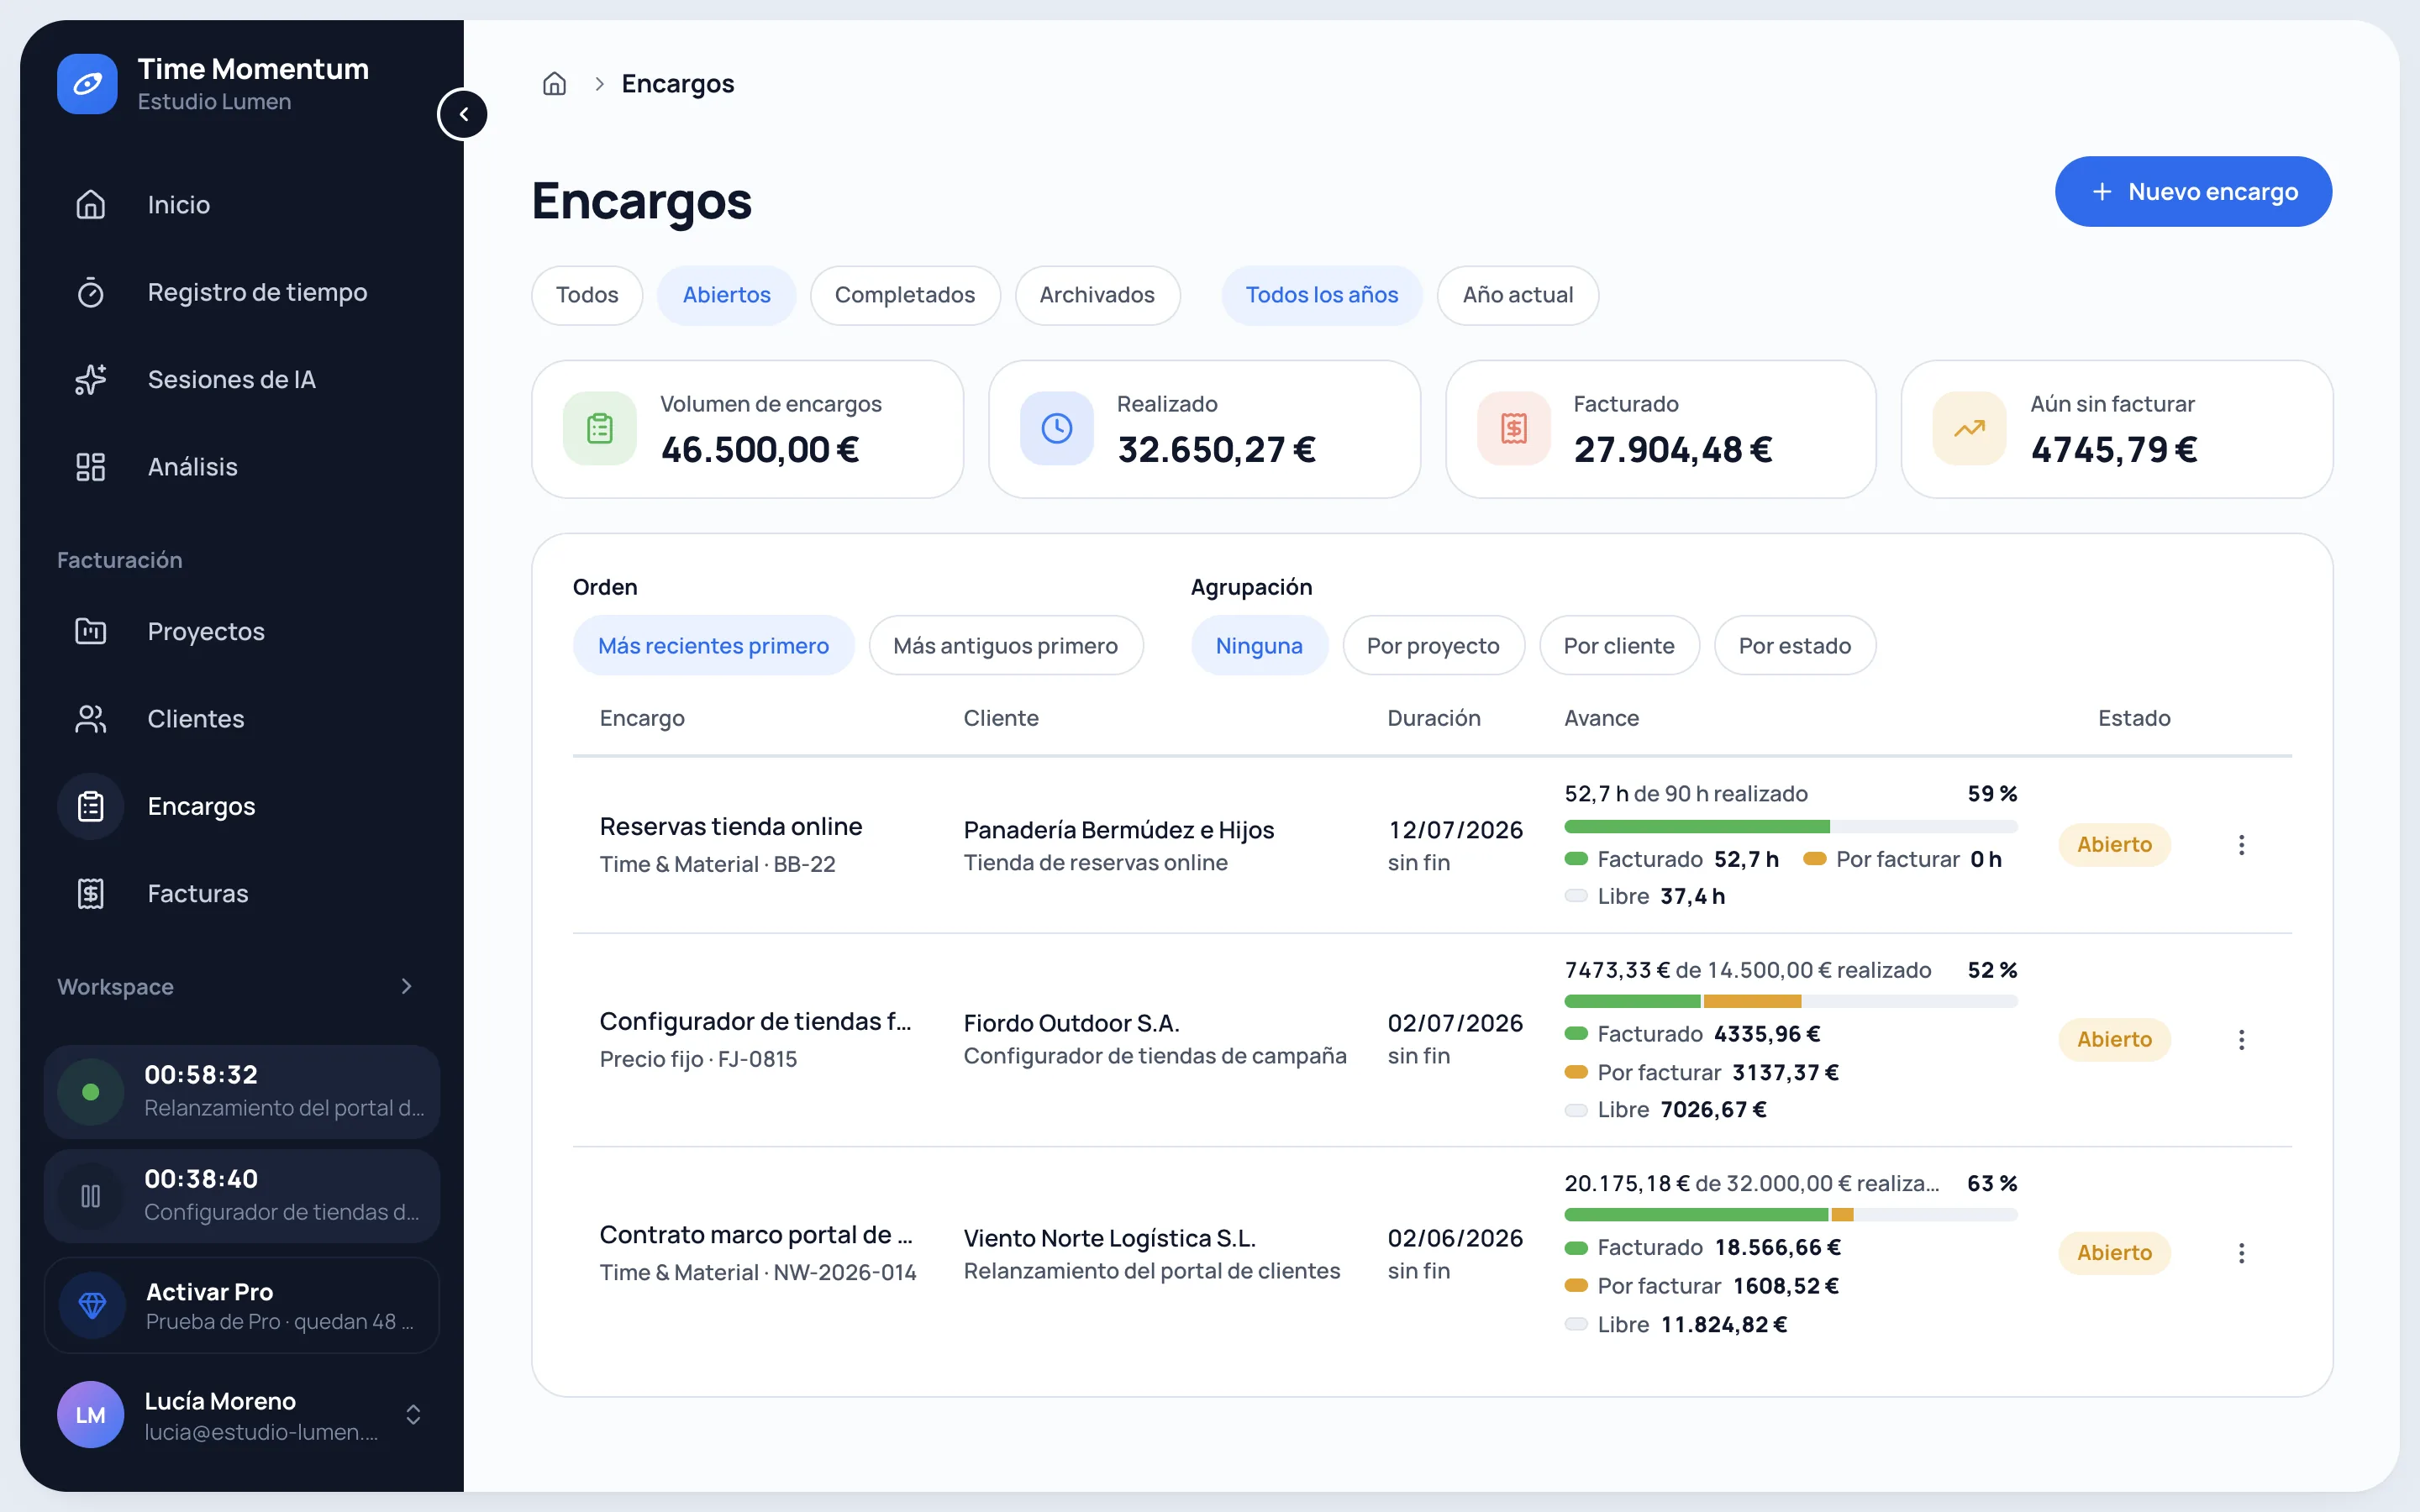2420x1512 pixels.
Task: Click the Activar Pro diamond icon
Action: point(92,1305)
